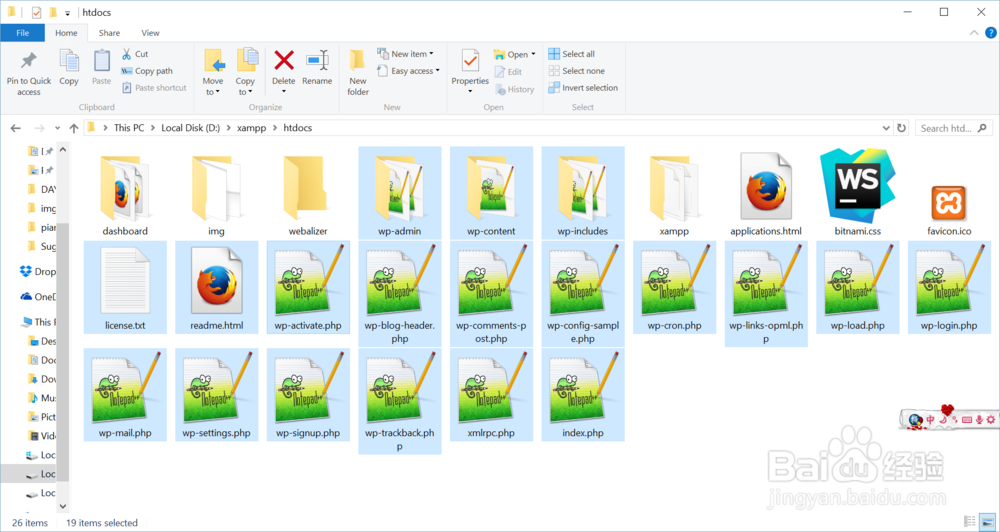Image resolution: width=1000 pixels, height=532 pixels.
Task: Switch to the Share ribbon tab
Action: pos(109,33)
